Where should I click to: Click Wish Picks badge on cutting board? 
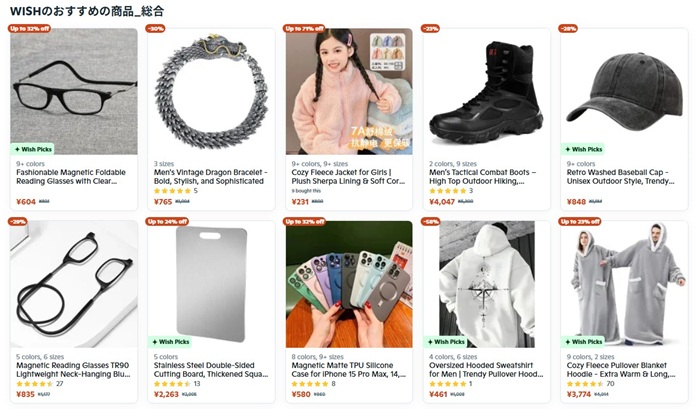(170, 342)
